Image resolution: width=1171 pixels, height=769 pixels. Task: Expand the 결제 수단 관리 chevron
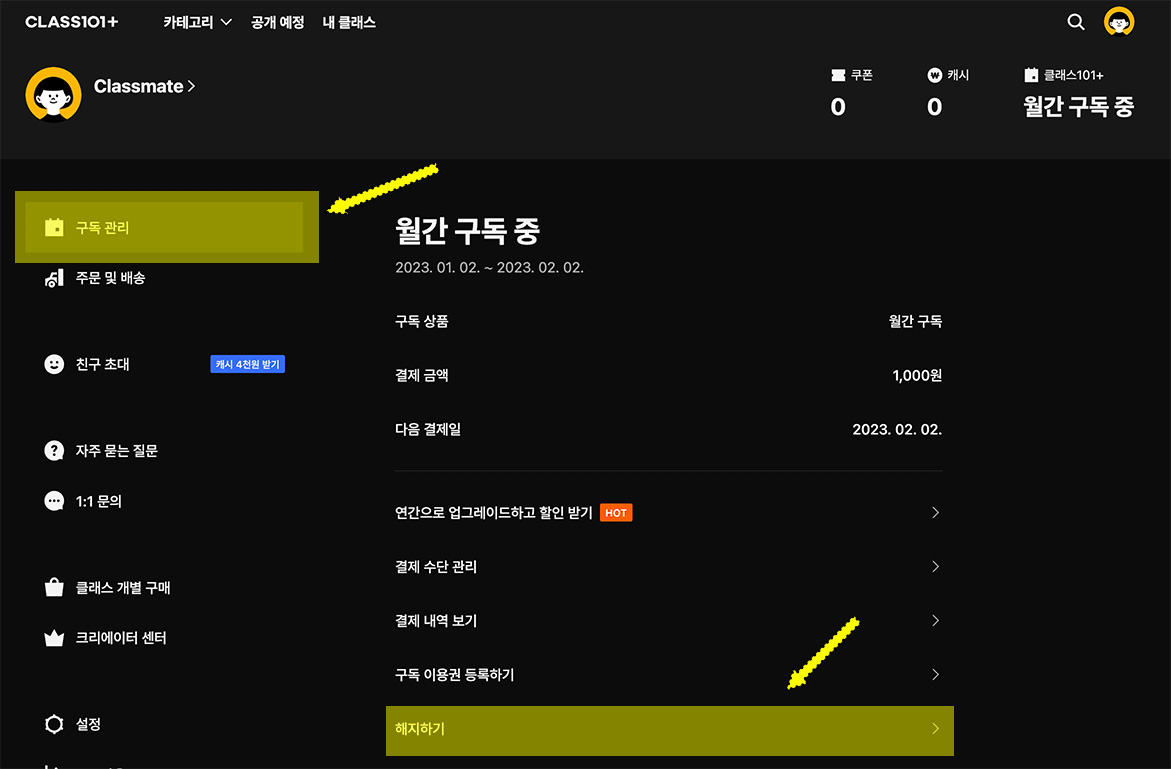(x=935, y=566)
